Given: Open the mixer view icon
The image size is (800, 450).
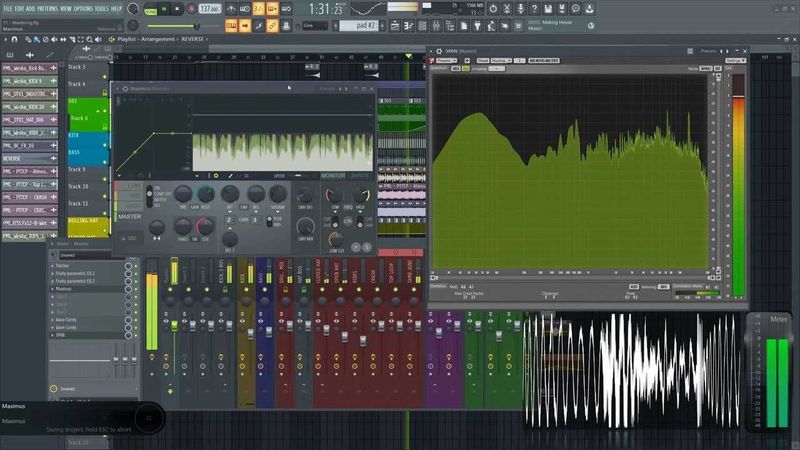Looking at the screenshot, I should click(436, 26).
